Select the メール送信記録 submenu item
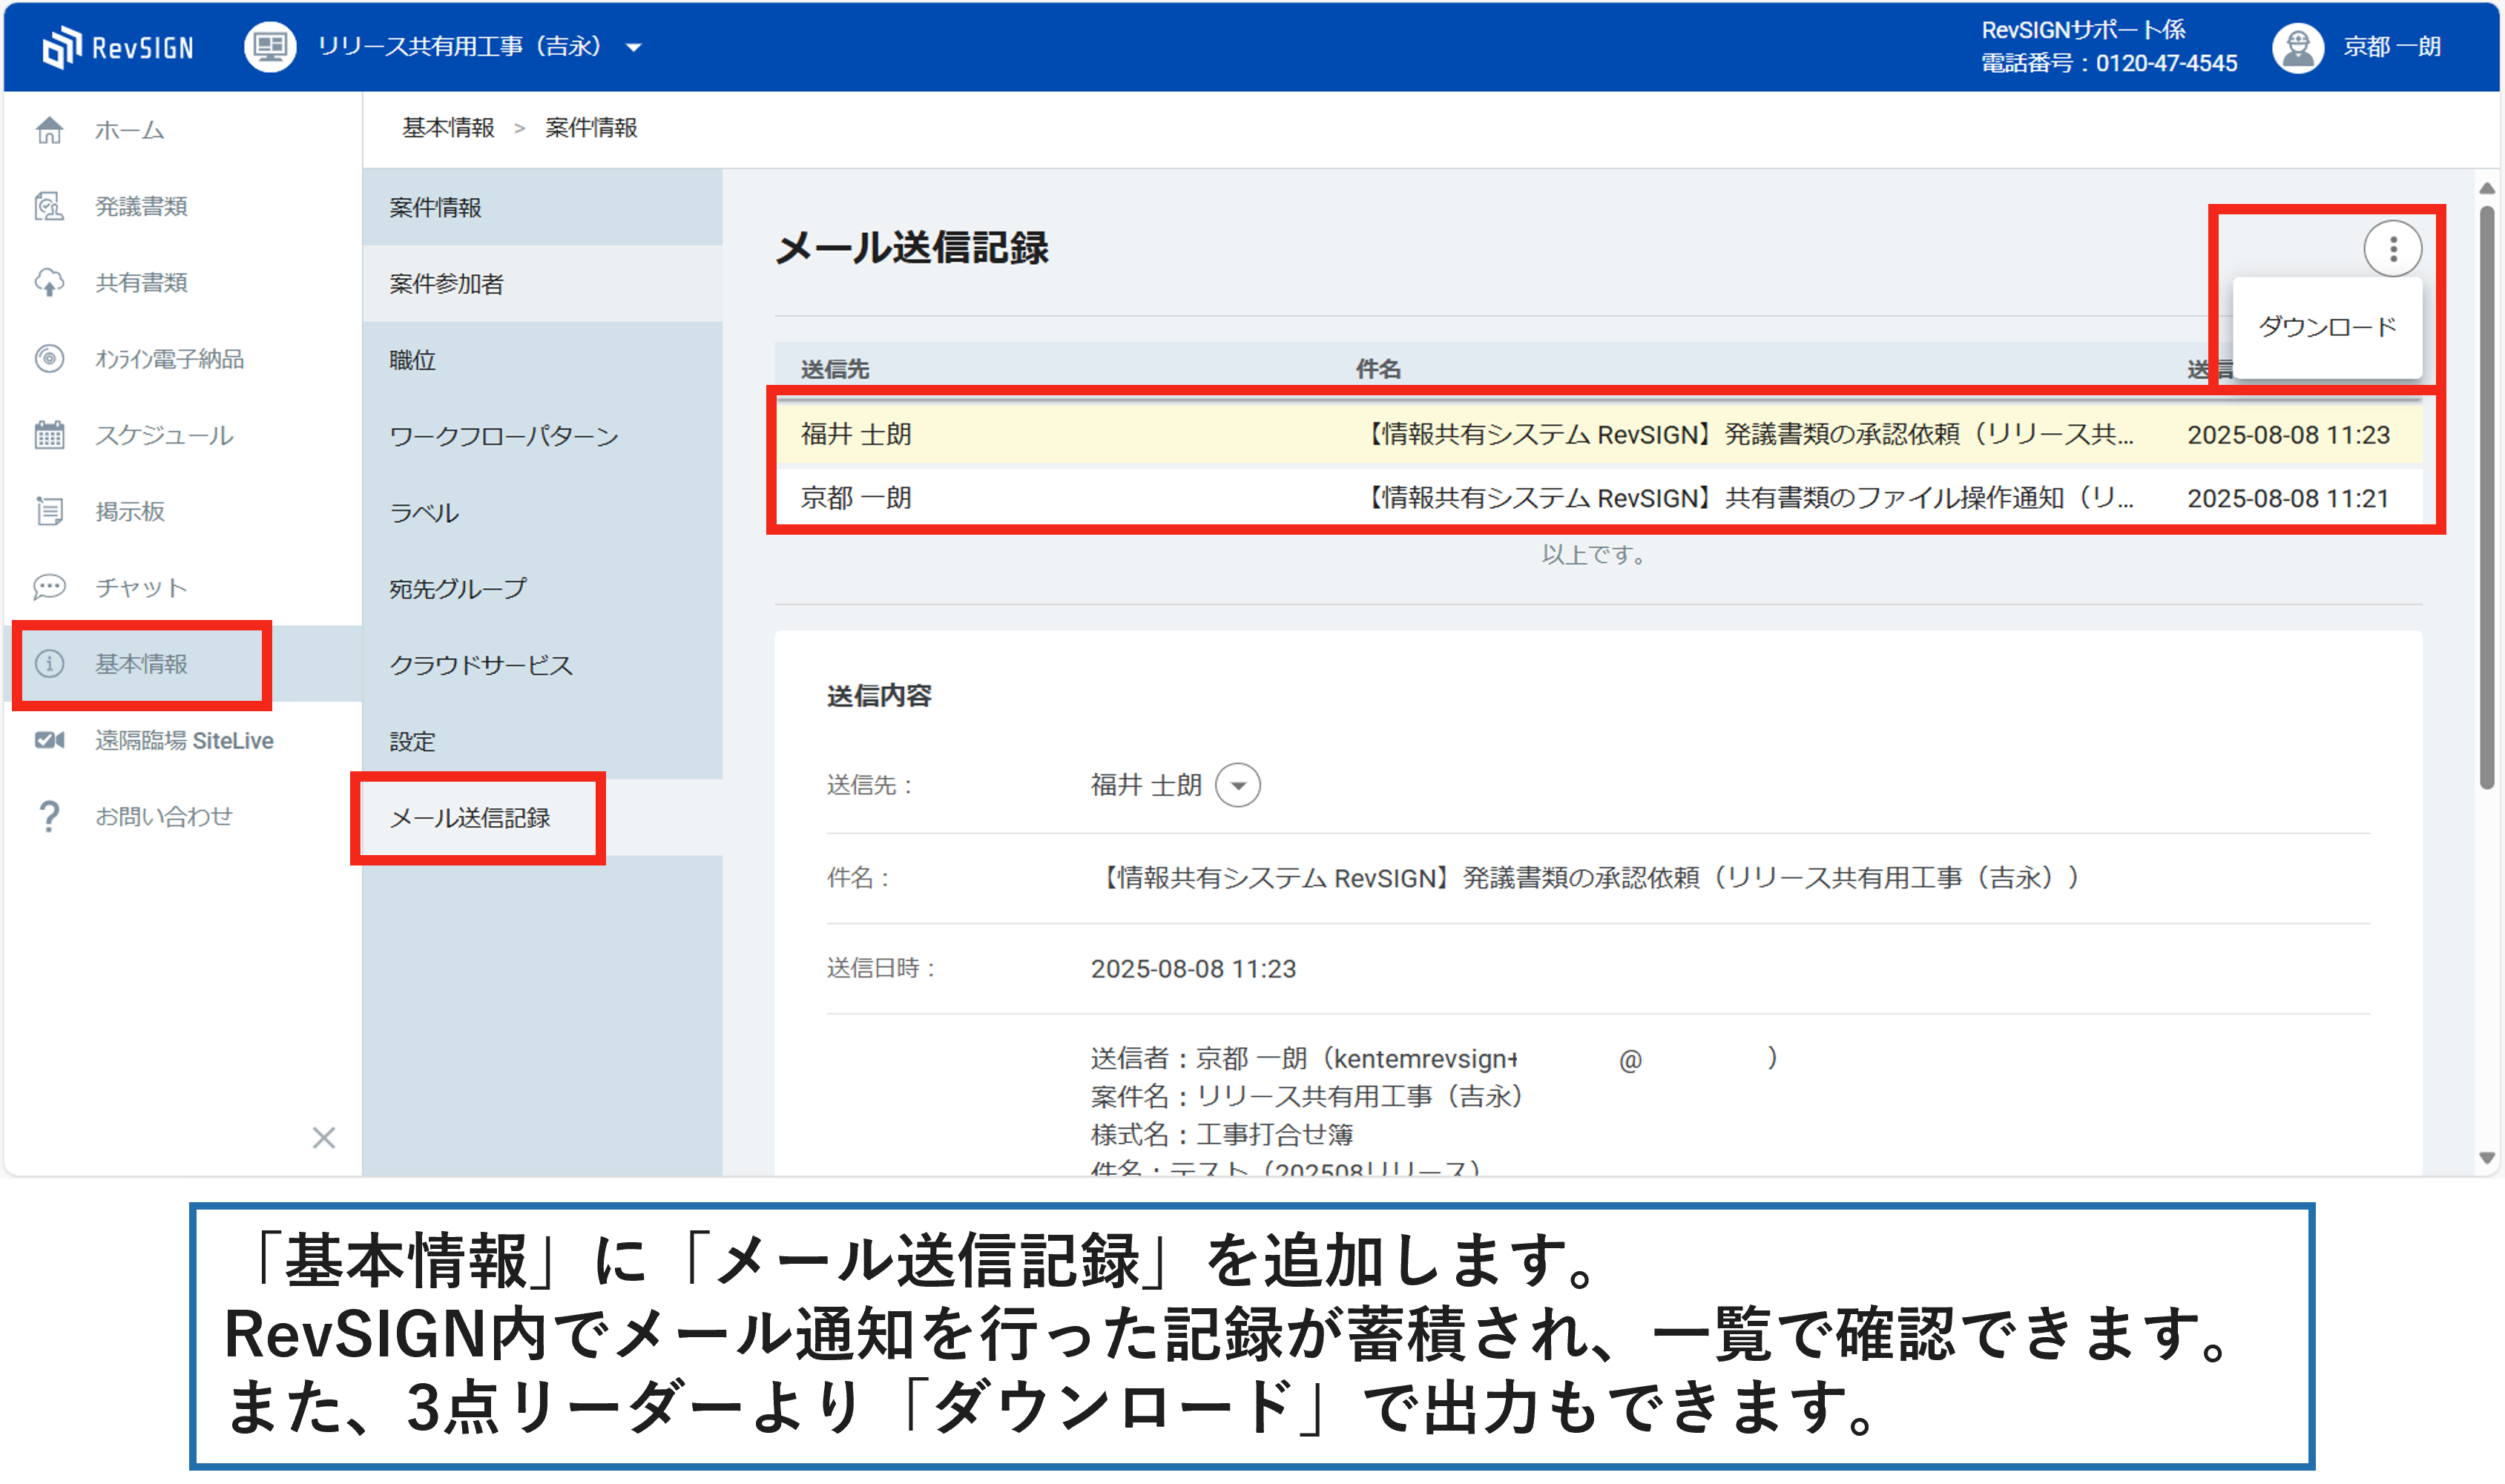 click(542, 818)
